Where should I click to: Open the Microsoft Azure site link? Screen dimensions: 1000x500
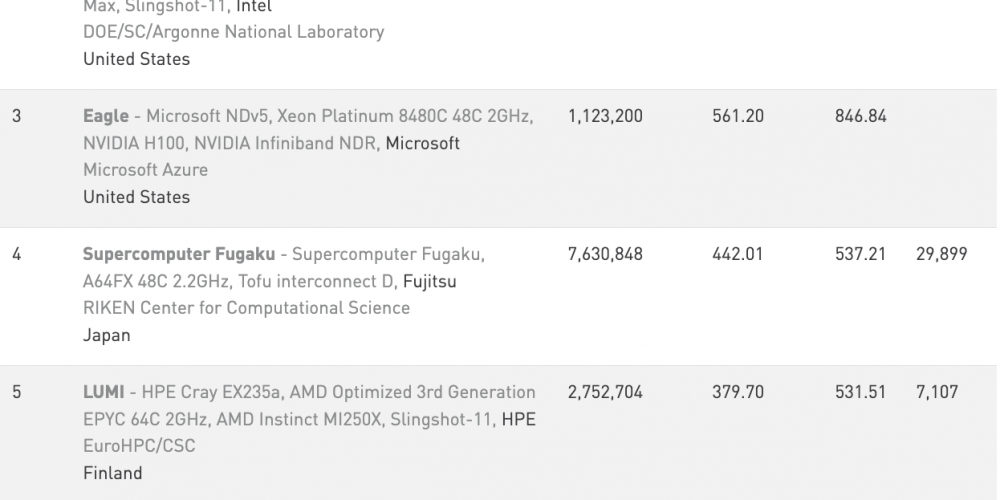pos(145,170)
